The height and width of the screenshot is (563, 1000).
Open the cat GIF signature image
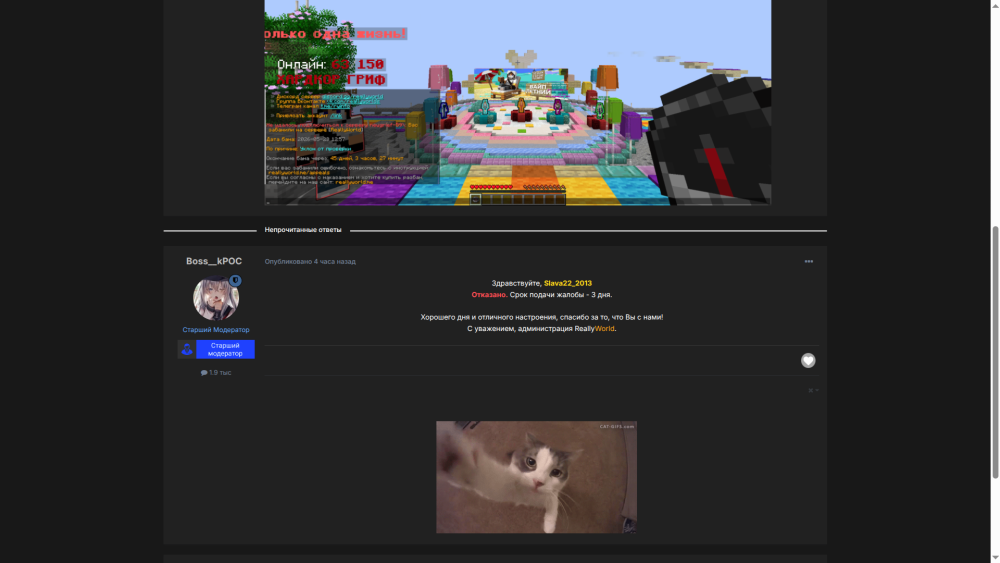click(x=536, y=477)
